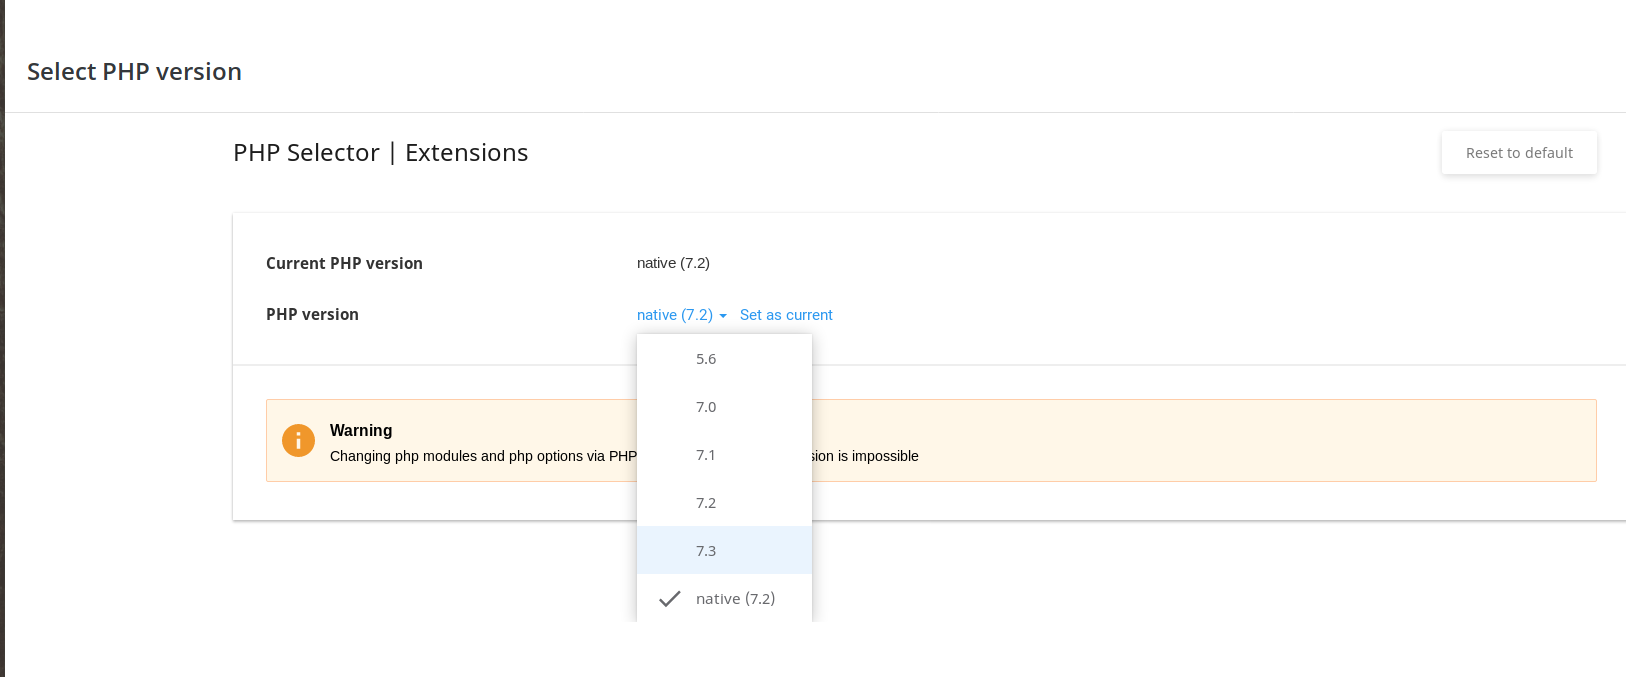
Task: Select PHP version 7.0 from the list
Action: coord(706,407)
